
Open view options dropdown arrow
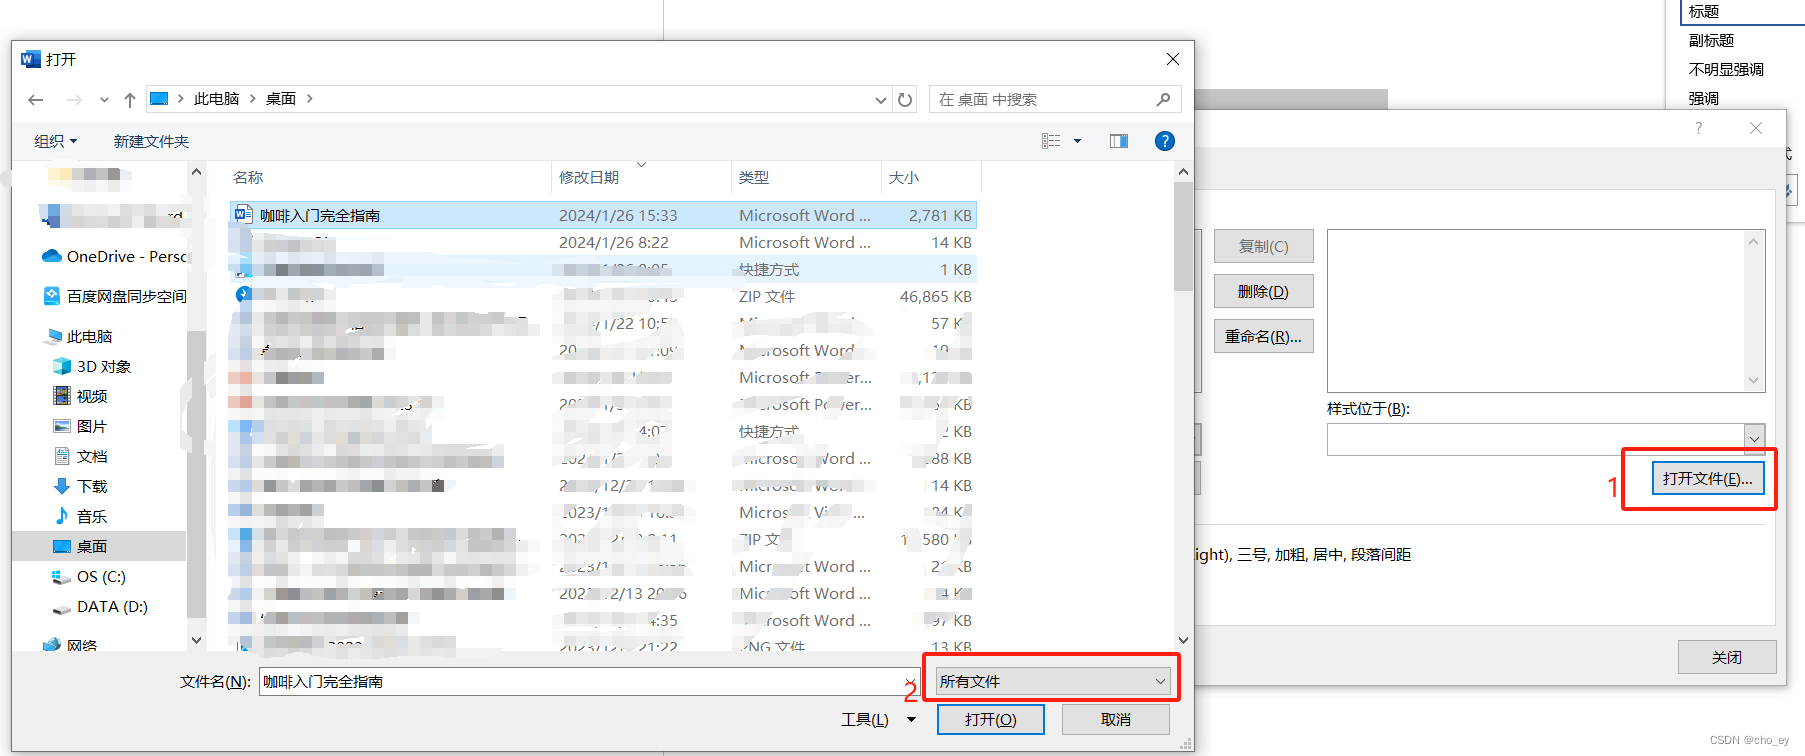click(x=1077, y=141)
